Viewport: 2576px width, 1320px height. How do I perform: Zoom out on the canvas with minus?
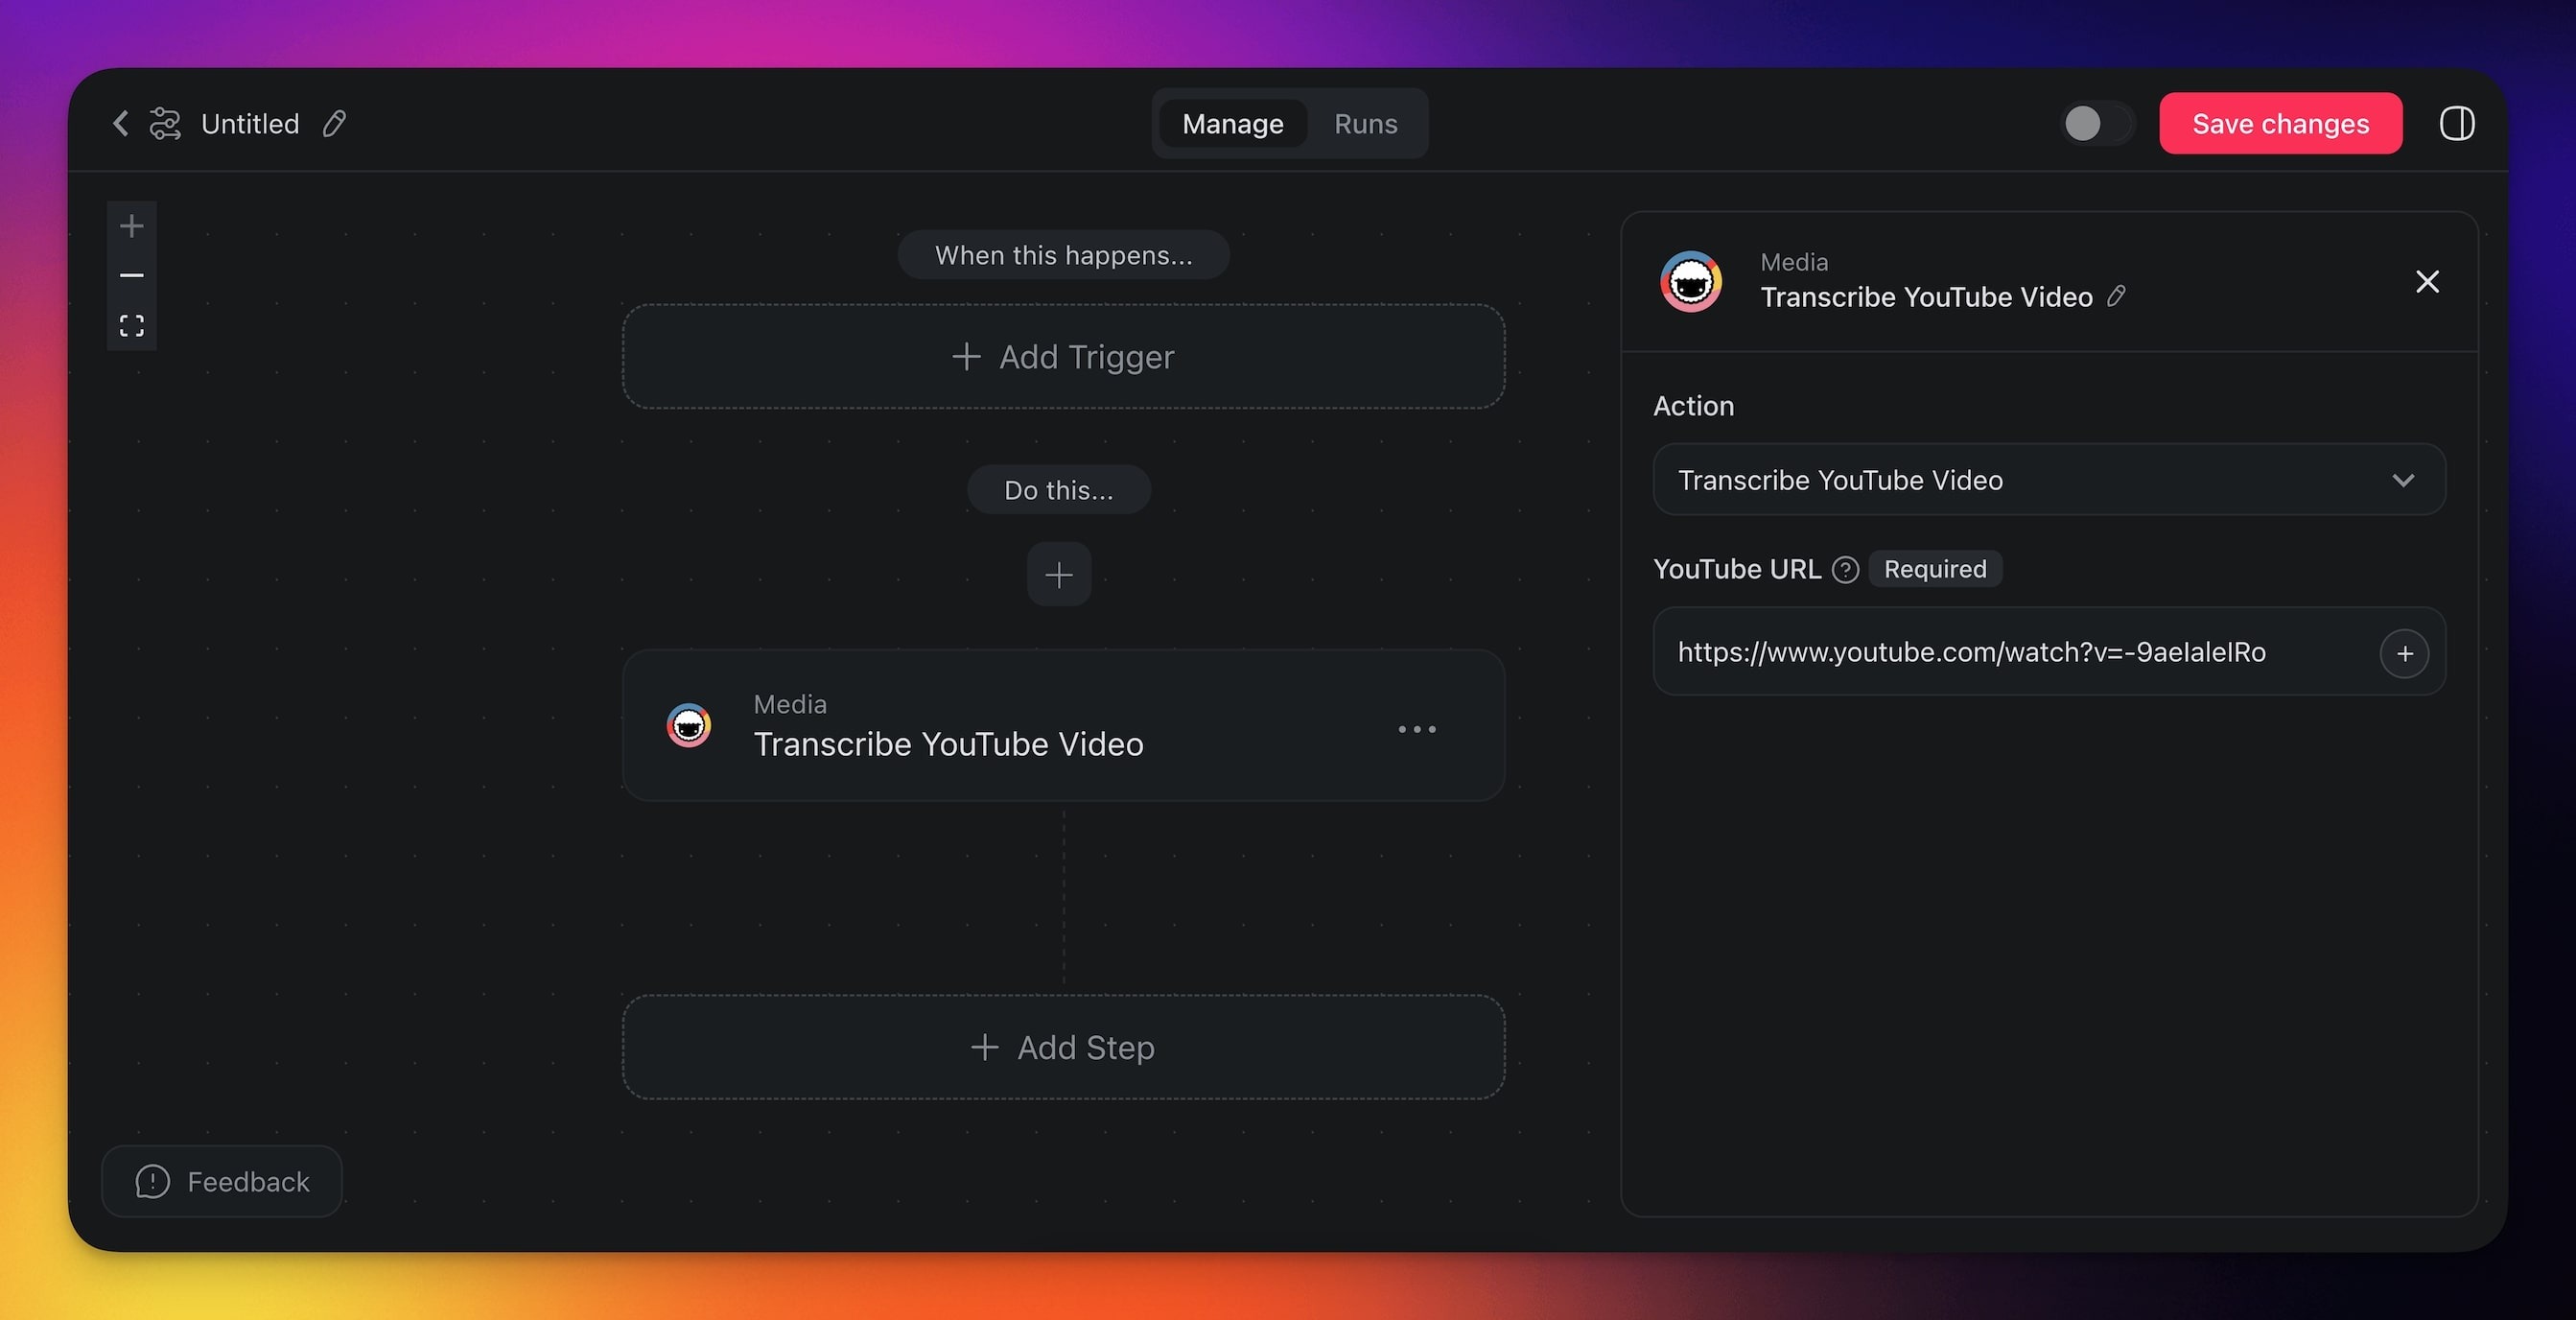[132, 275]
